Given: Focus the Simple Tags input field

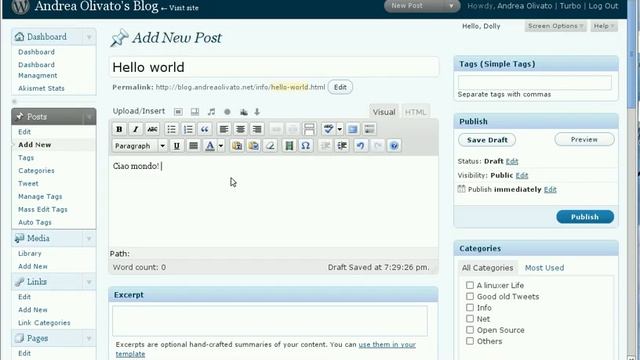Looking at the screenshot, I should (535, 82).
